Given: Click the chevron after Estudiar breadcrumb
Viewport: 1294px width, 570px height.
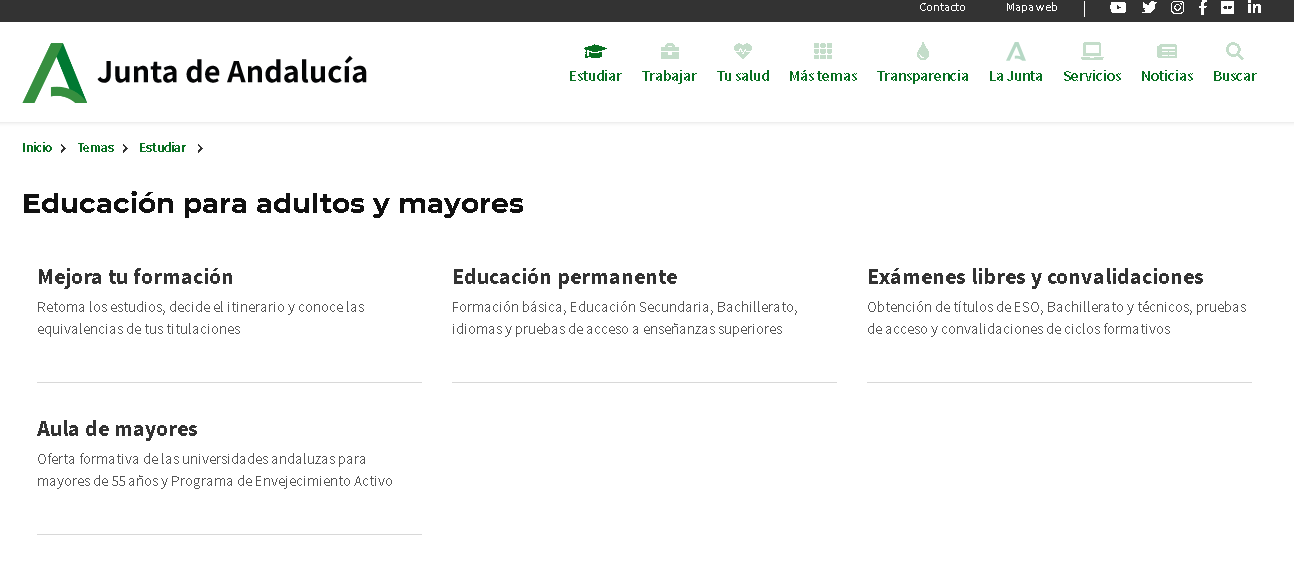Looking at the screenshot, I should tap(200, 148).
